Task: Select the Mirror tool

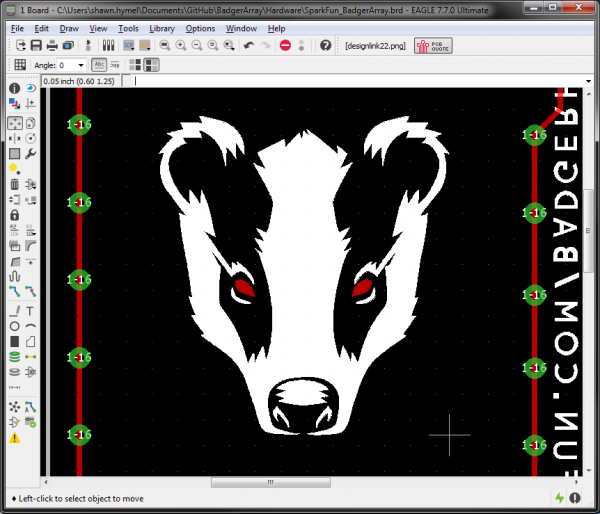Action: 15,138
